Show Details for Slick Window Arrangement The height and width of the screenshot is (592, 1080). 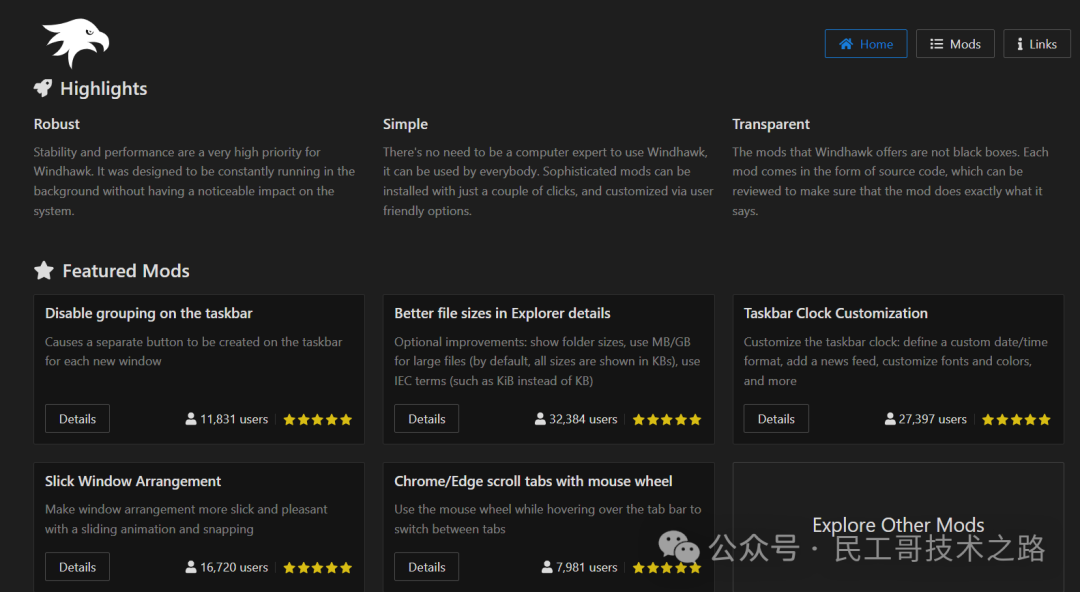click(77, 567)
